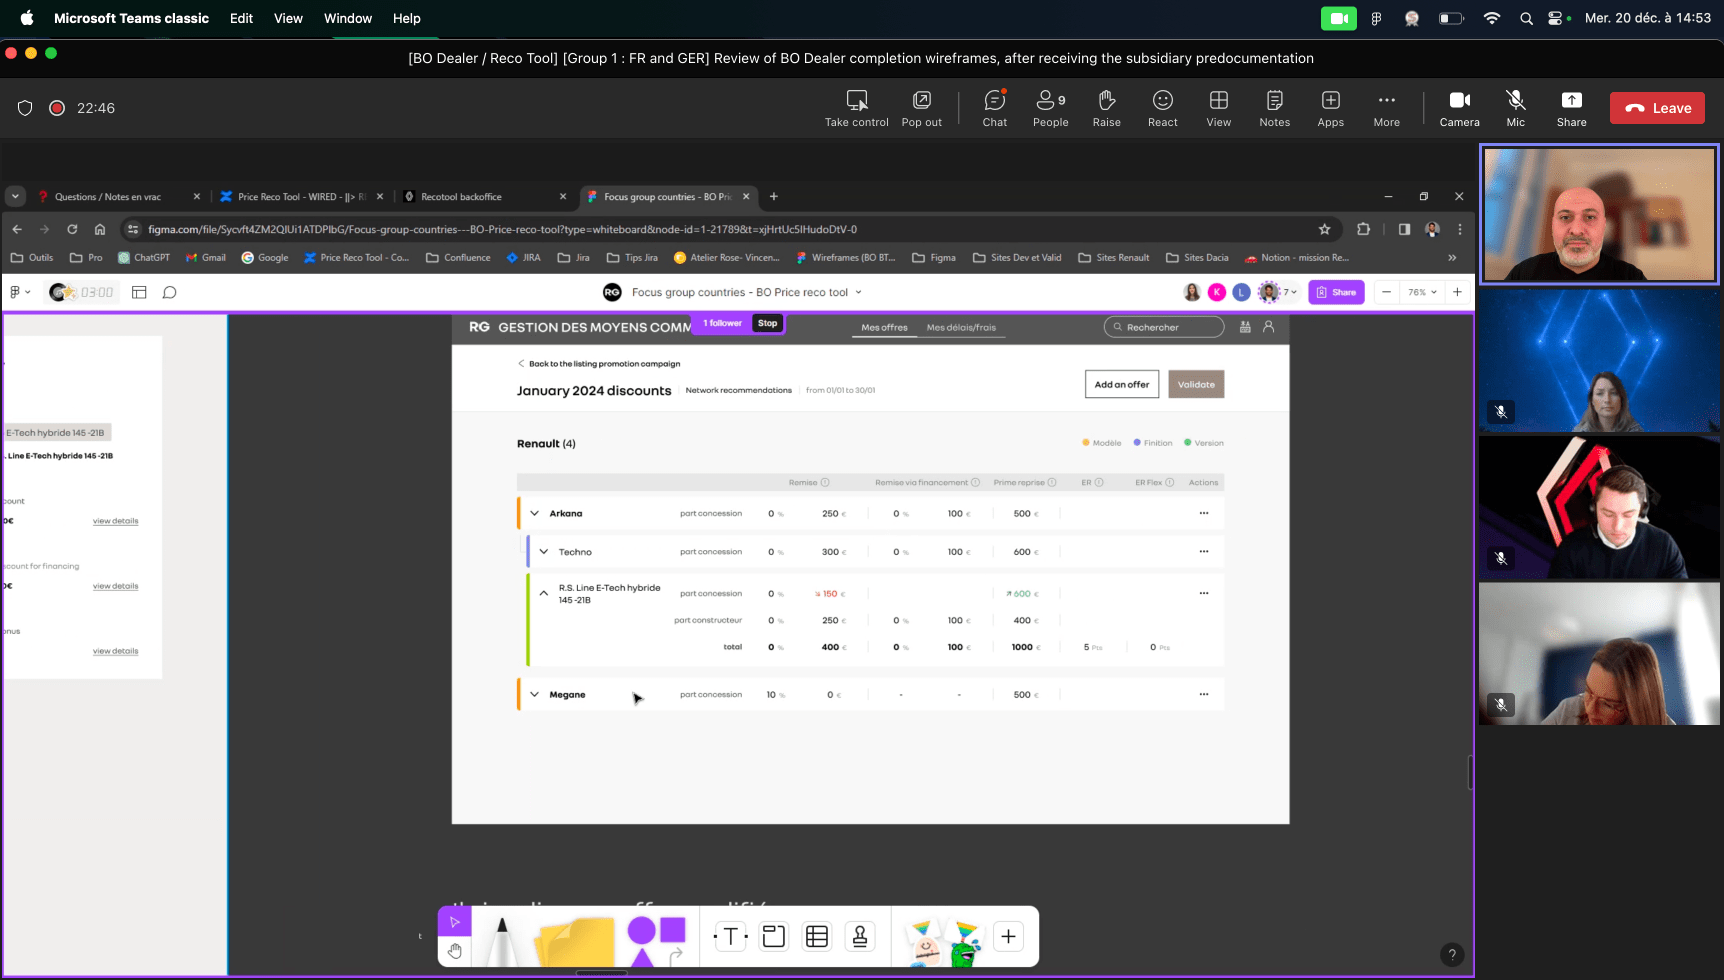Open the Figma main menu dropdown
1724x980 pixels.
click(20, 292)
